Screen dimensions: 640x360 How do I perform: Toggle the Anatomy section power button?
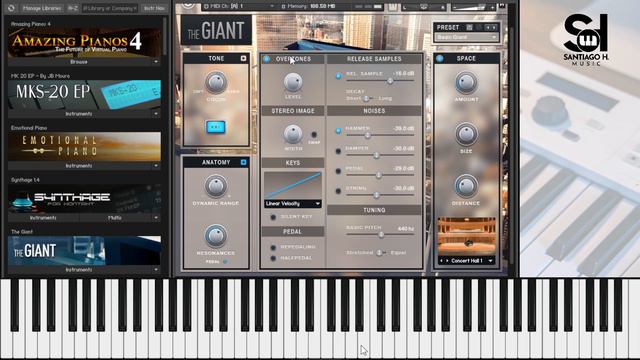(243, 162)
